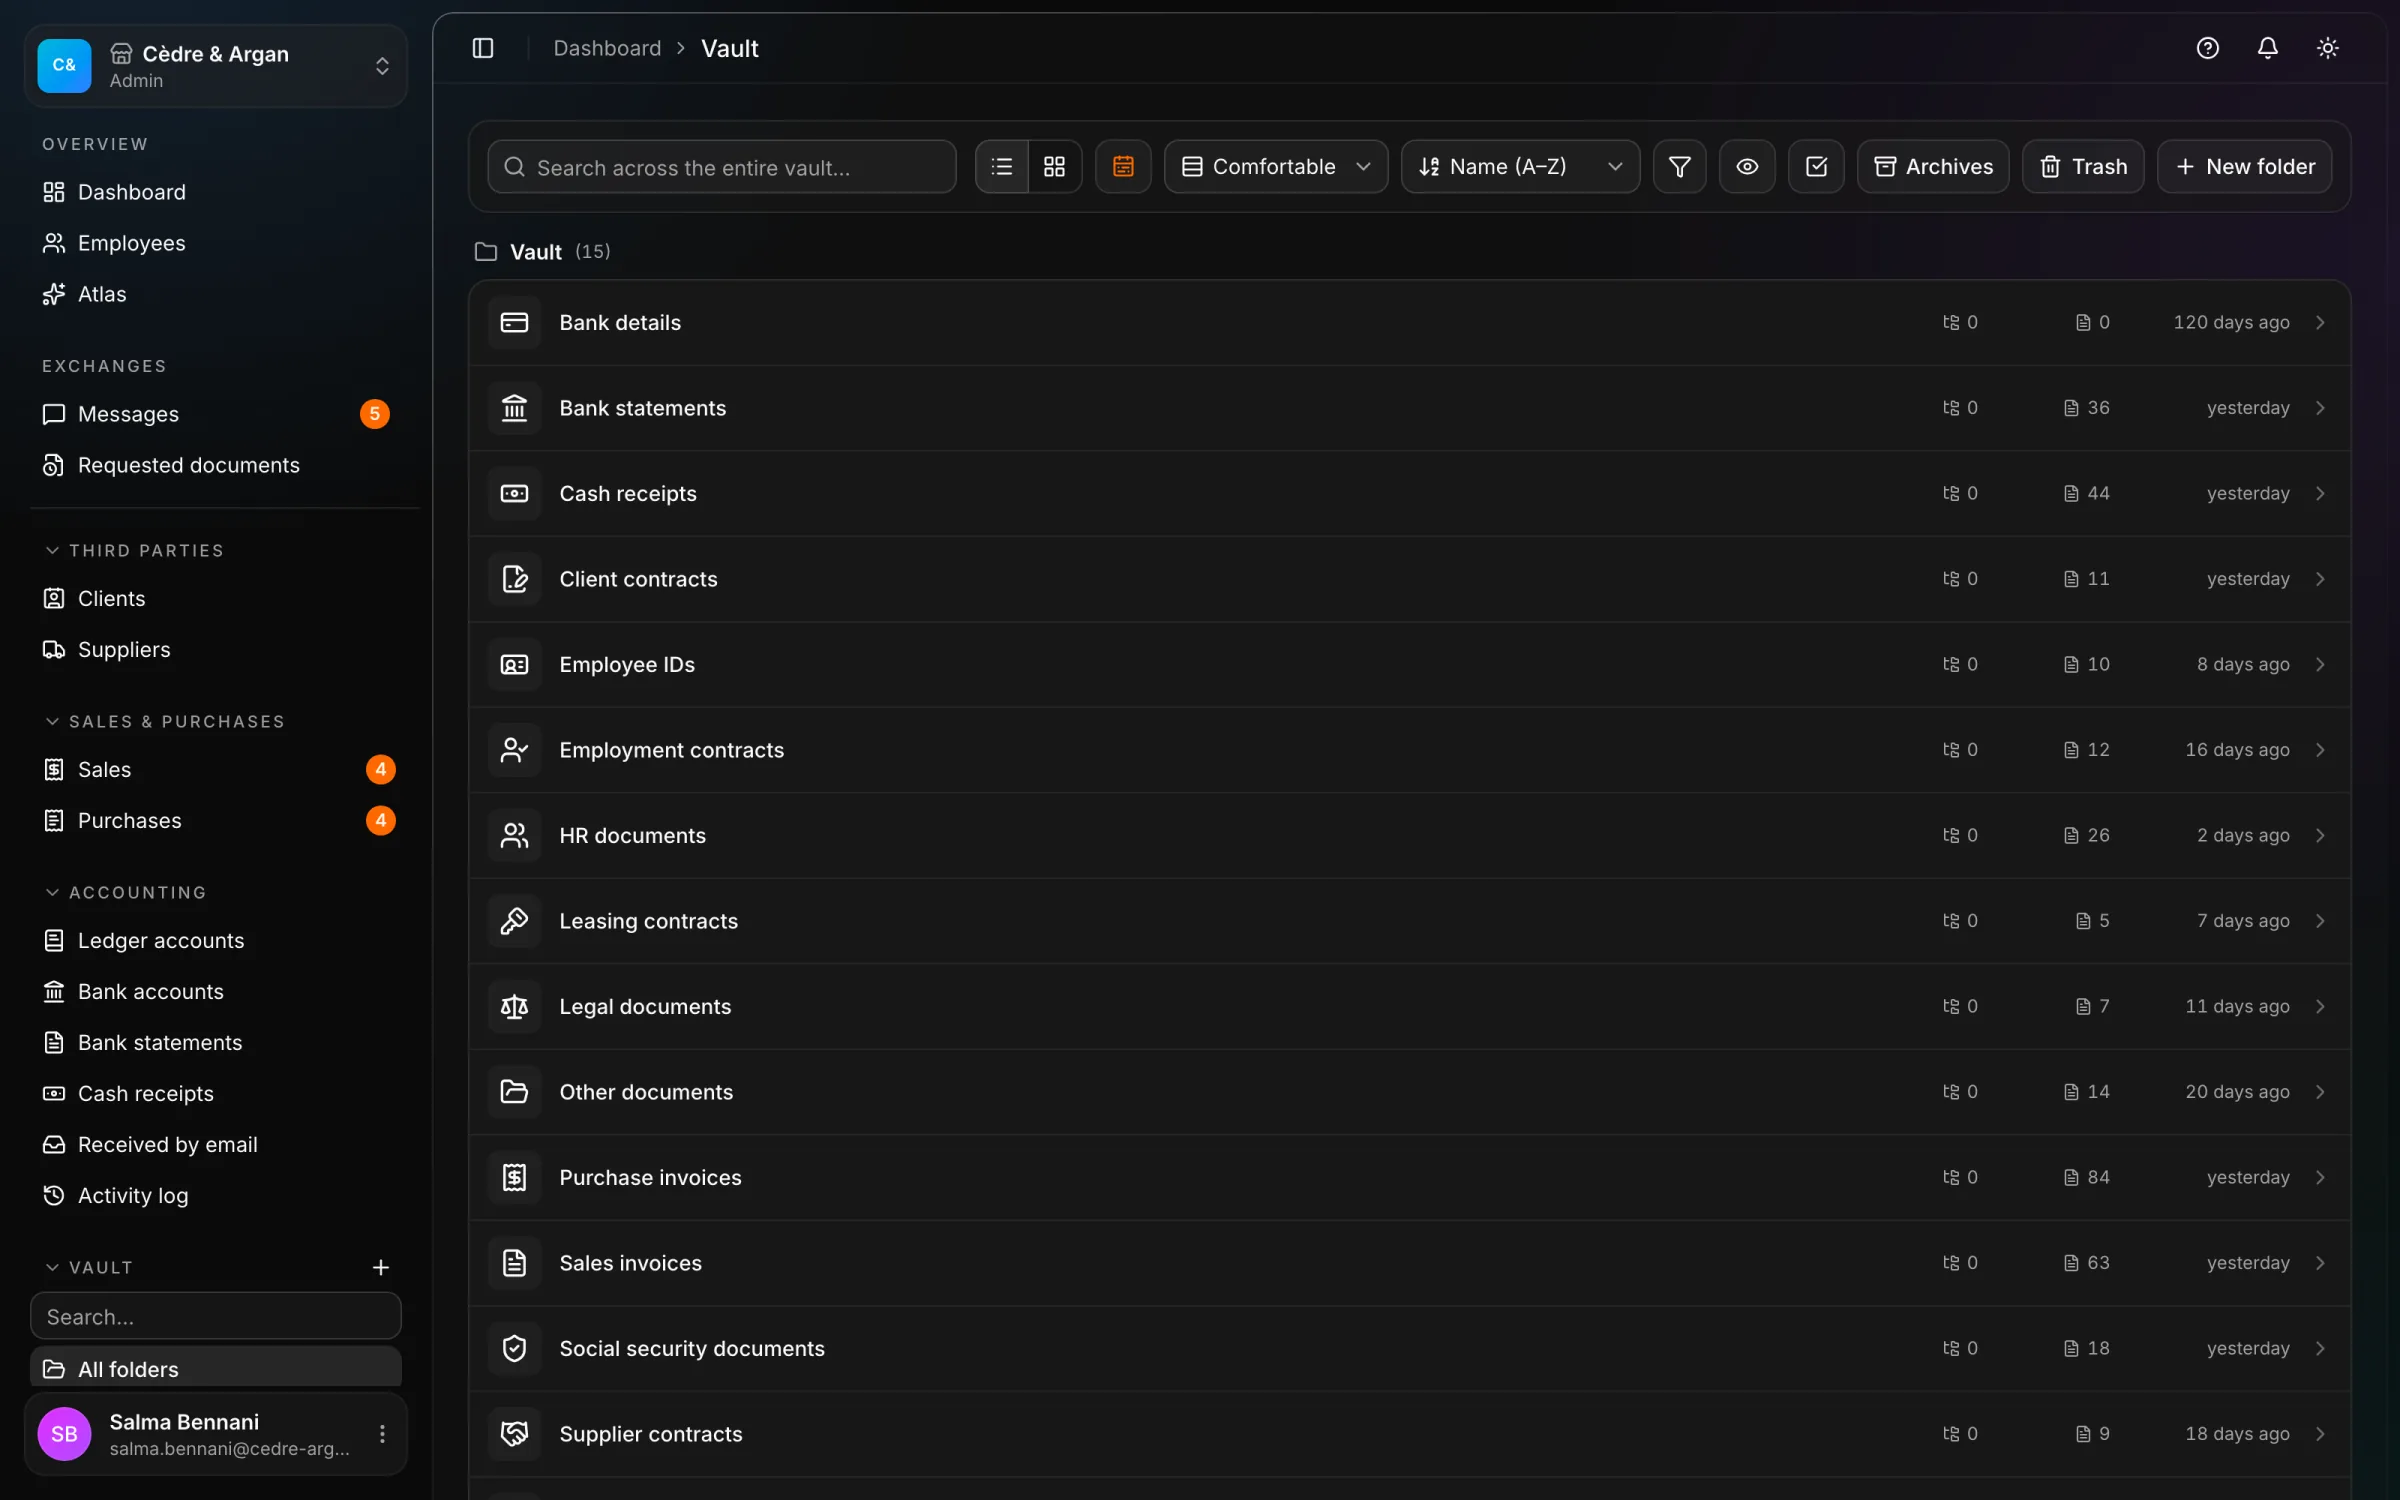Expand the HR documents row chevron

(2320, 836)
